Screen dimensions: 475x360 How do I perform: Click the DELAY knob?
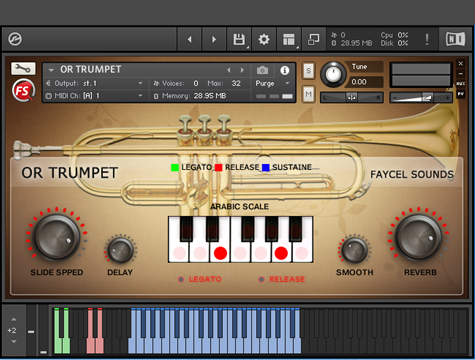pyautogui.click(x=120, y=250)
